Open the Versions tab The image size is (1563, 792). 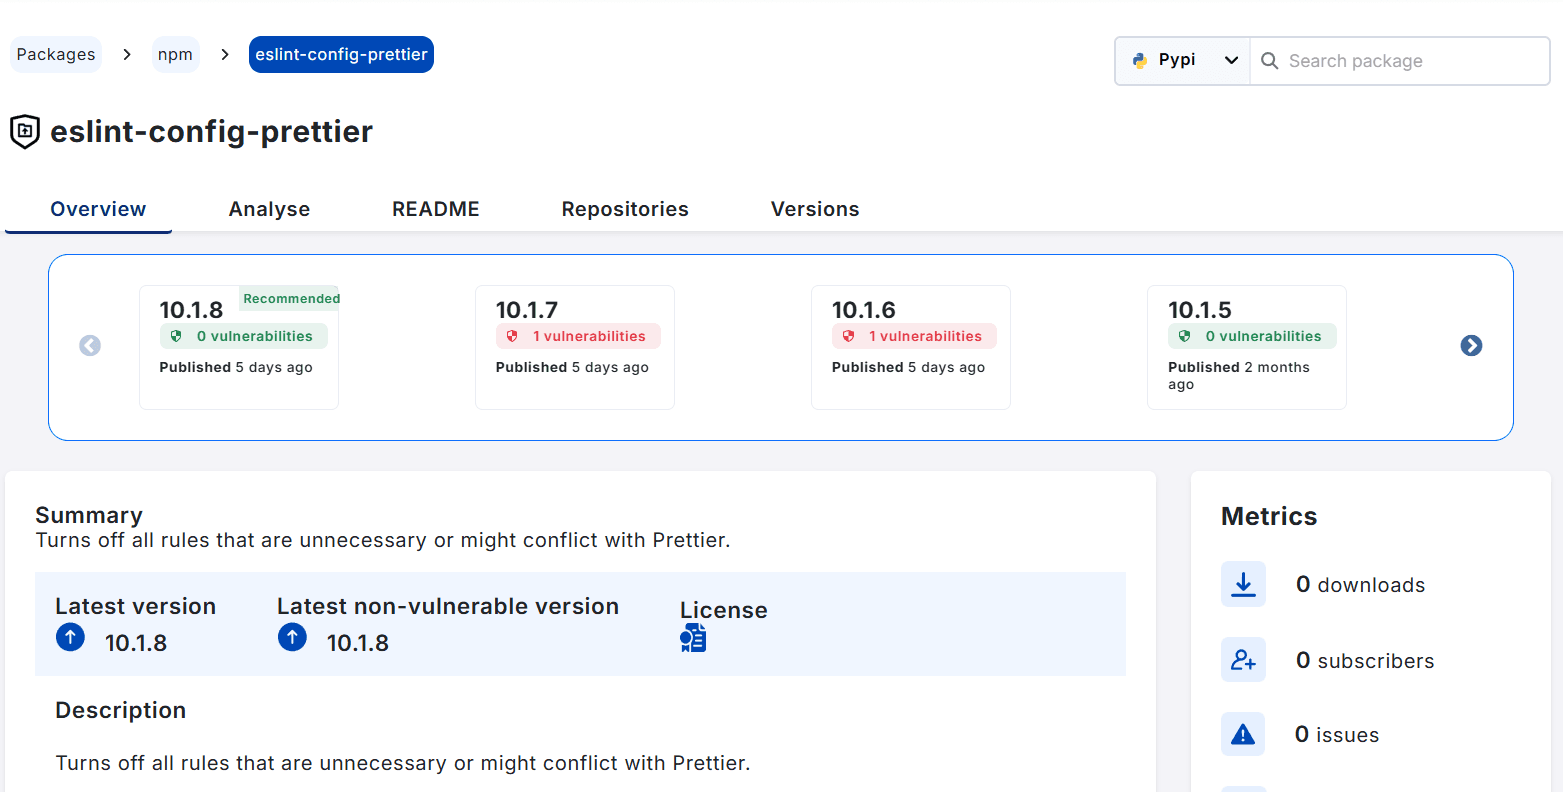coord(815,209)
